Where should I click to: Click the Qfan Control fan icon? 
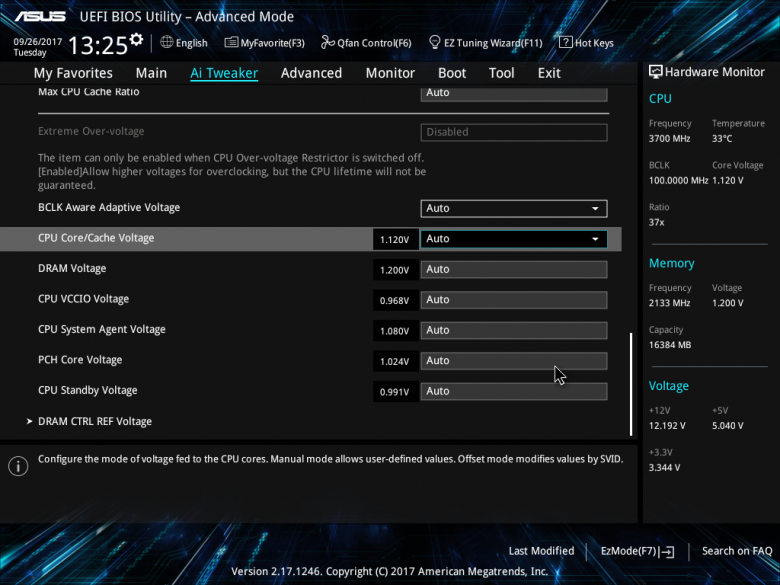tap(327, 42)
